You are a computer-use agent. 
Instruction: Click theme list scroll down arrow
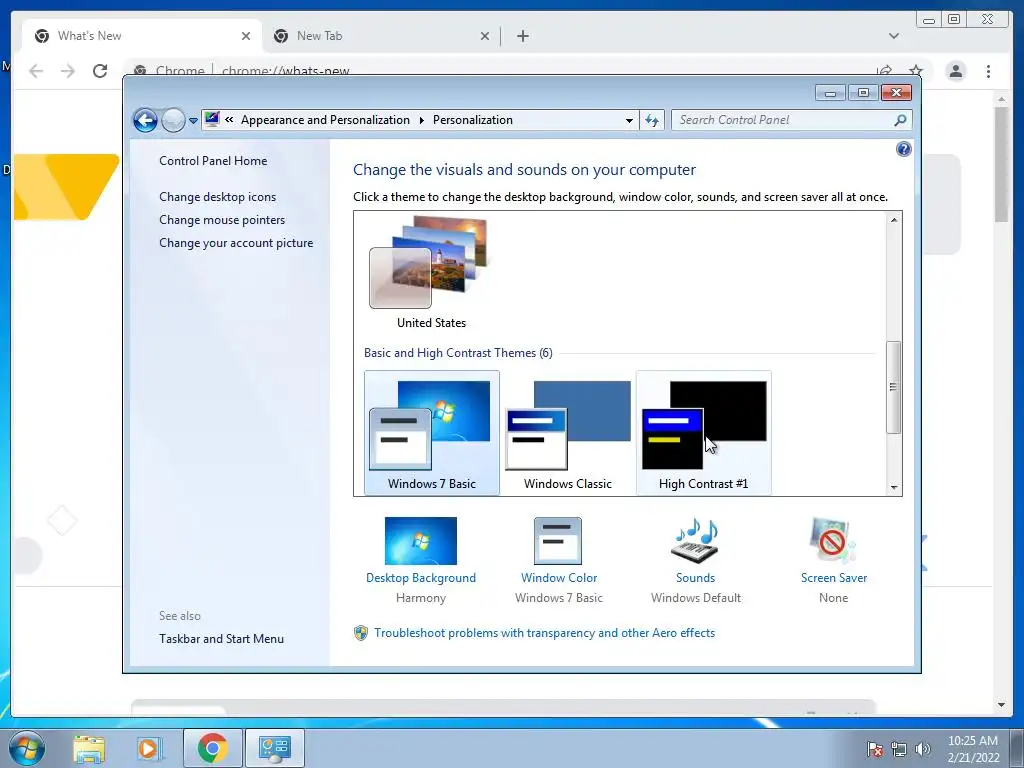tap(894, 488)
